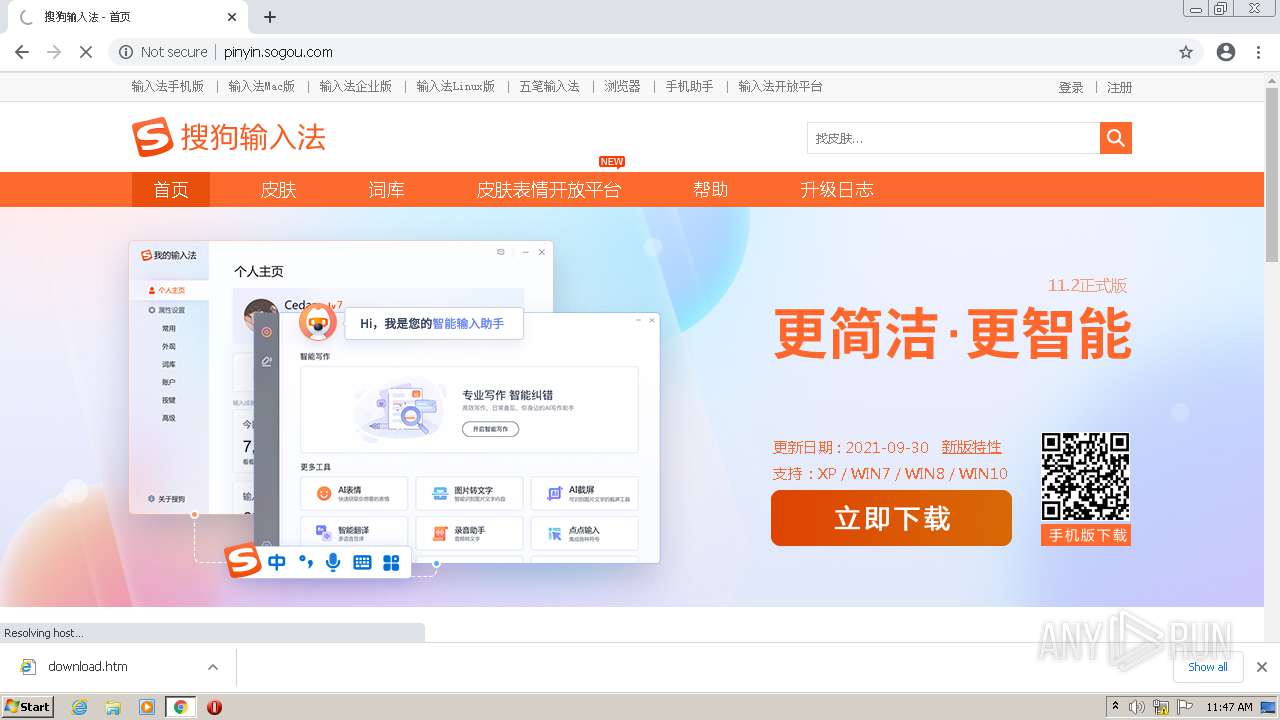Screen dimensions: 1280x720
Task: Open the Chrome profile avatar icon
Action: pyautogui.click(x=1226, y=52)
